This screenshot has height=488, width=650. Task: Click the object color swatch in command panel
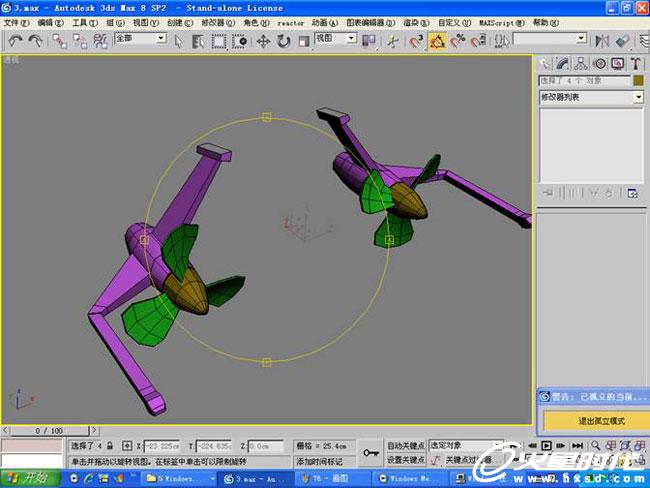pos(638,80)
